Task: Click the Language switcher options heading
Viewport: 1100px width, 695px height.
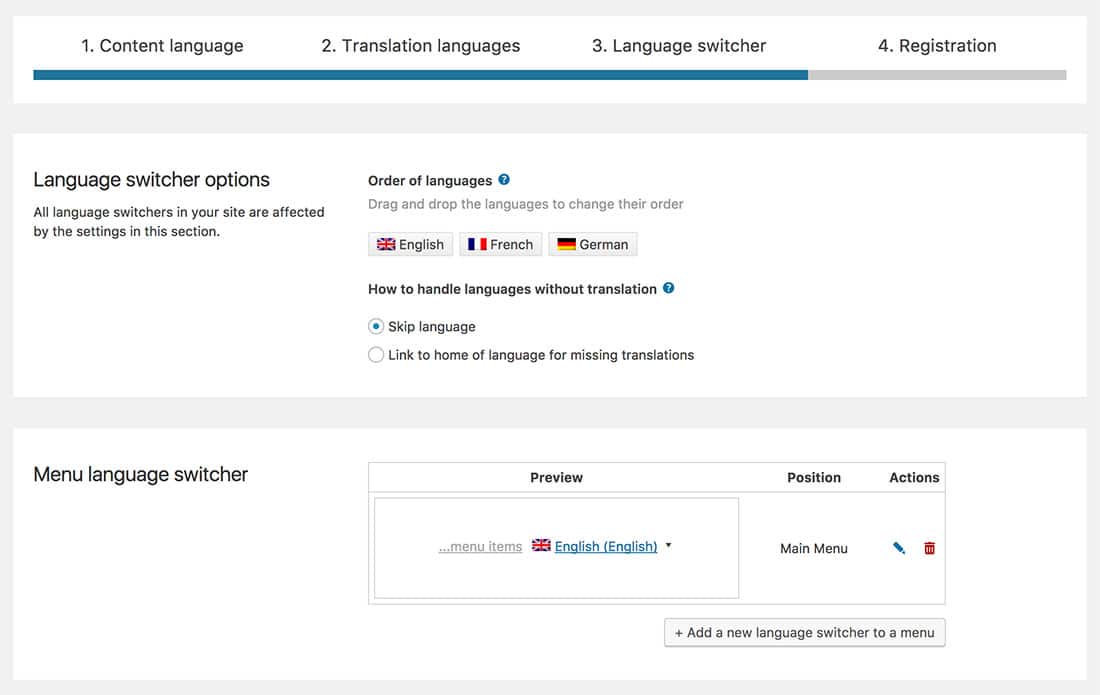Action: pyautogui.click(x=152, y=180)
